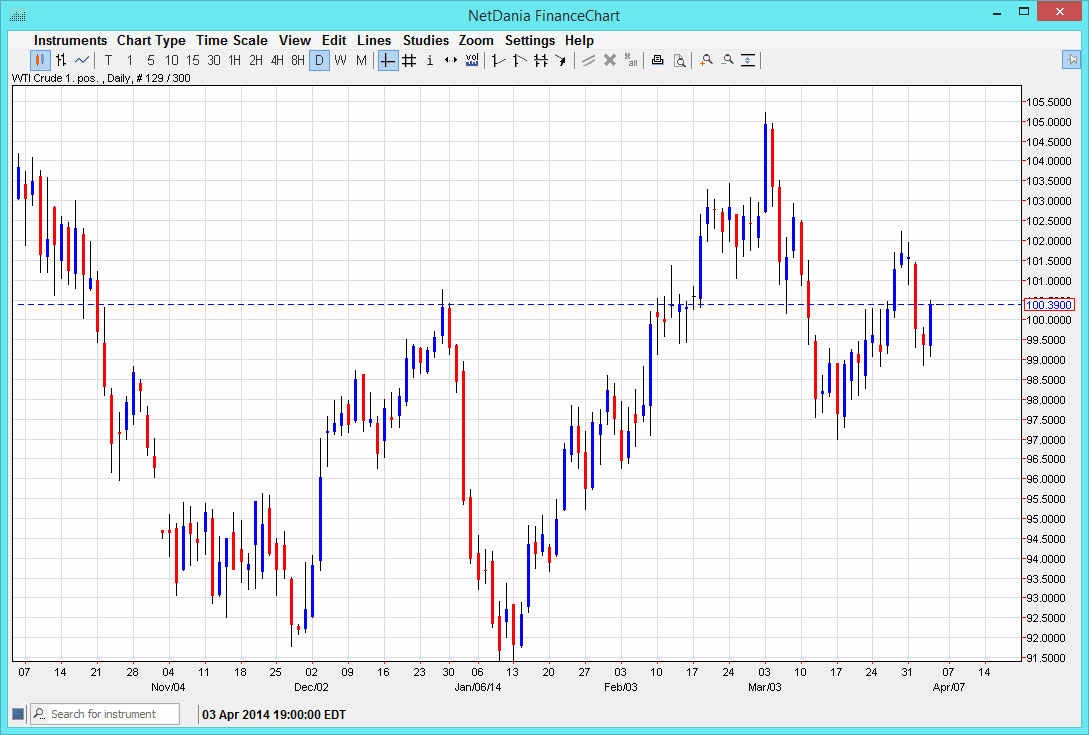Toggle the crosshair cursor button

[x=388, y=61]
